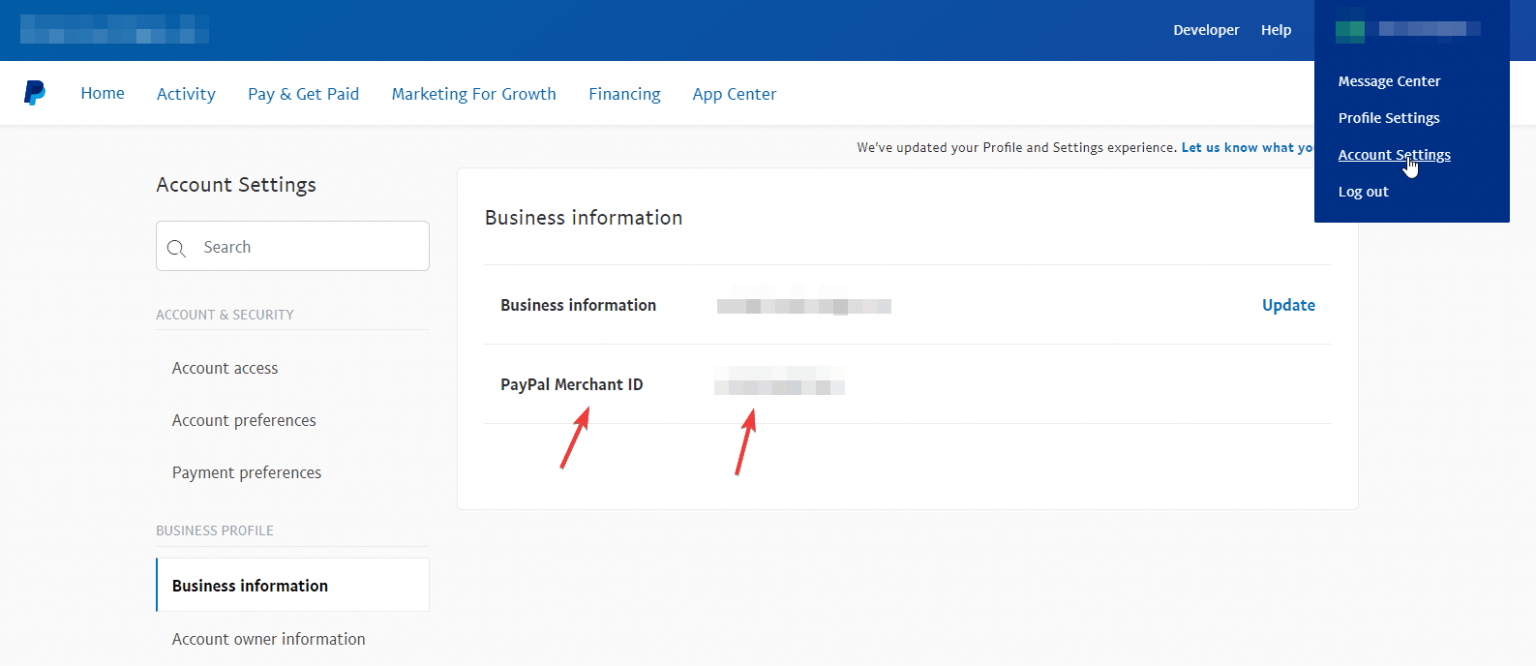Open the App Center

[x=734, y=93]
